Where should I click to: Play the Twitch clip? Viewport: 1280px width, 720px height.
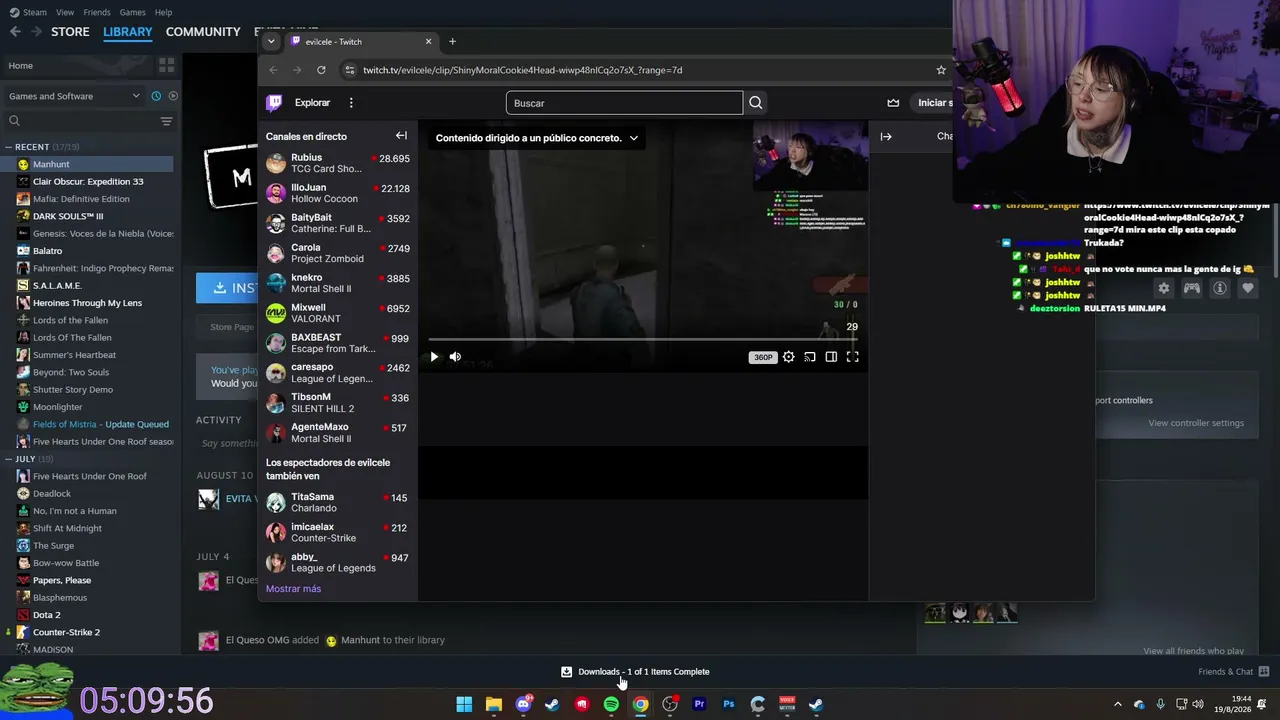434,357
